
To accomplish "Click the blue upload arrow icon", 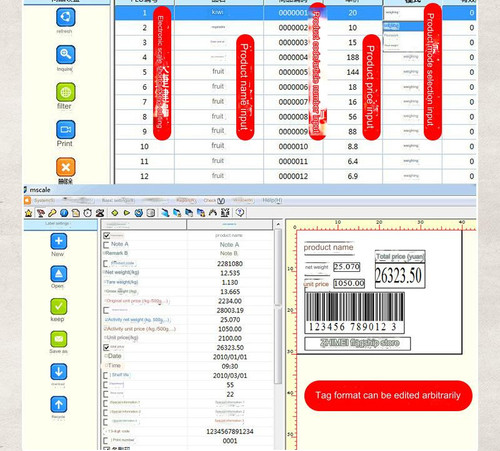I will click(59, 404).
